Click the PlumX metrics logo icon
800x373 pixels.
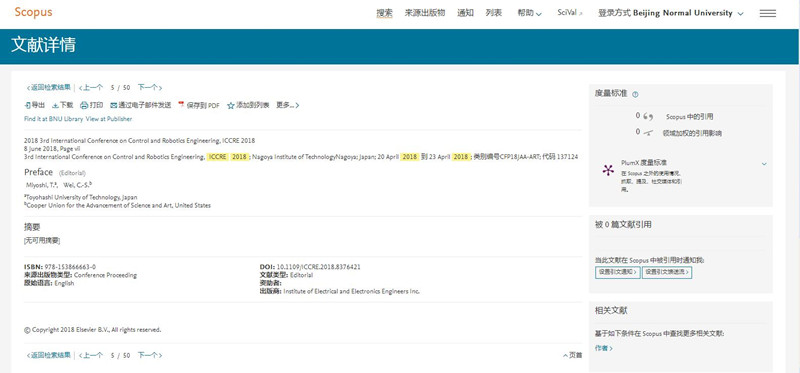pos(608,171)
